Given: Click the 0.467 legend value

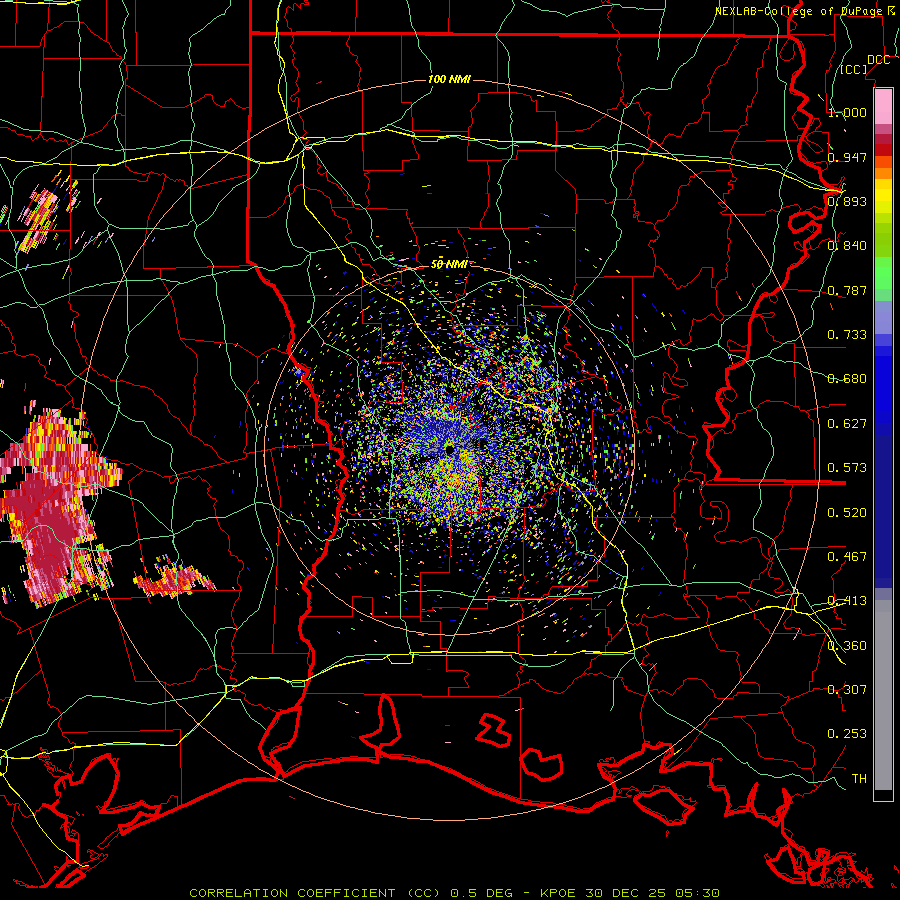Looking at the screenshot, I should 847,557.
